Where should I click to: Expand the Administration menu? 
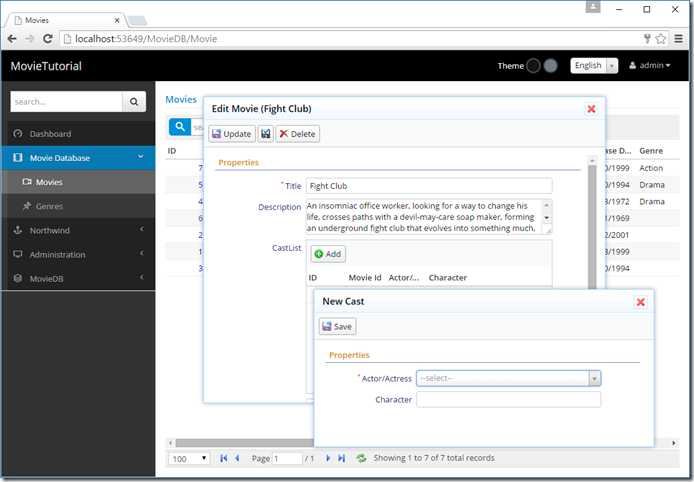(78, 254)
